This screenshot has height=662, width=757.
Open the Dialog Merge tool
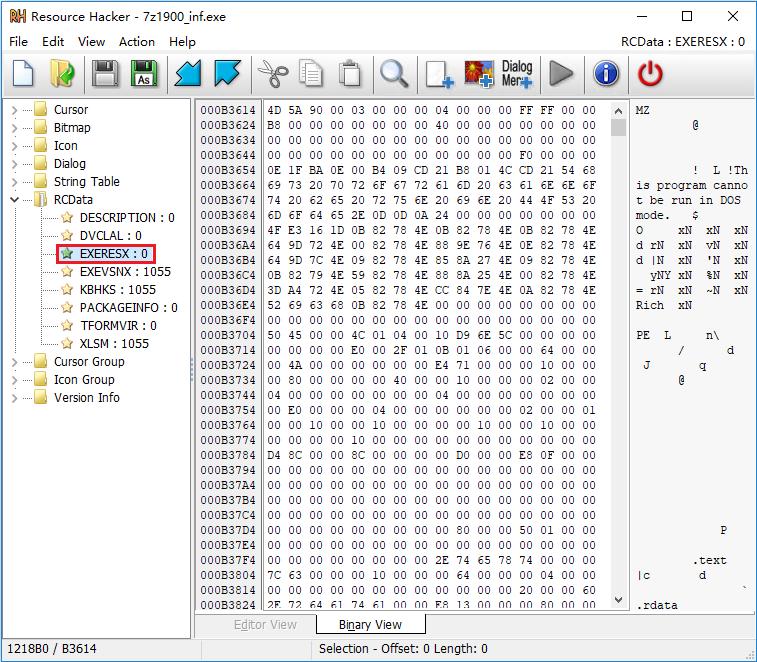(x=517, y=74)
